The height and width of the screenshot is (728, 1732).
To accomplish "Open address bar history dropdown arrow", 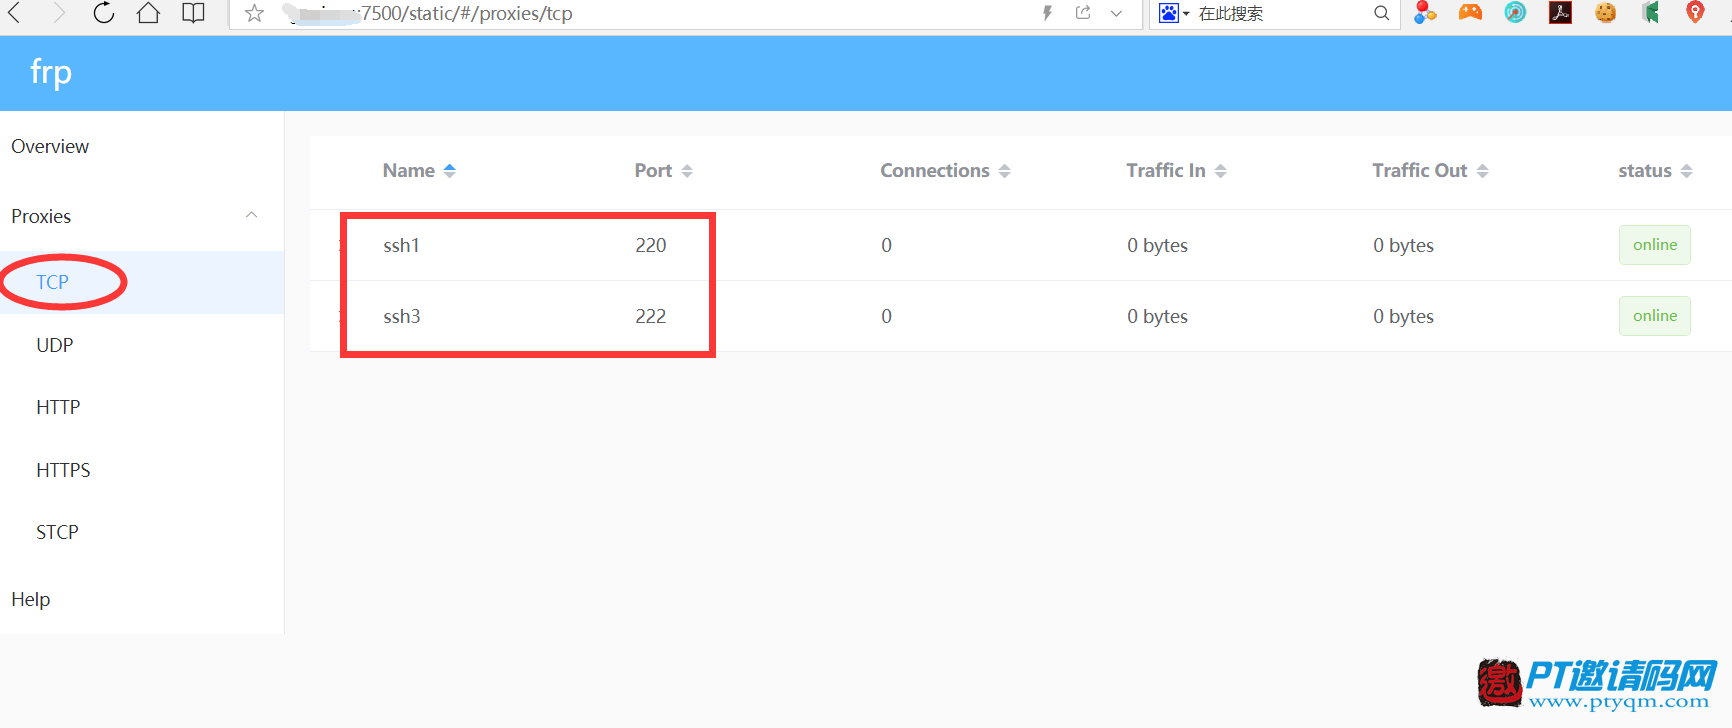I will (x=1116, y=13).
